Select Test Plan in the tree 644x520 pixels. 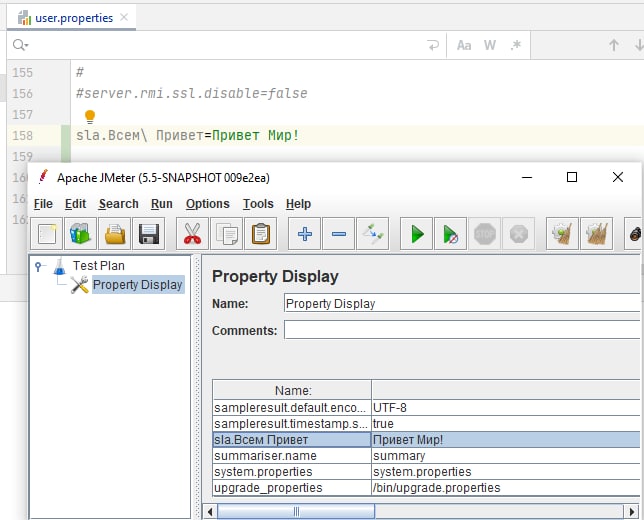(x=99, y=266)
